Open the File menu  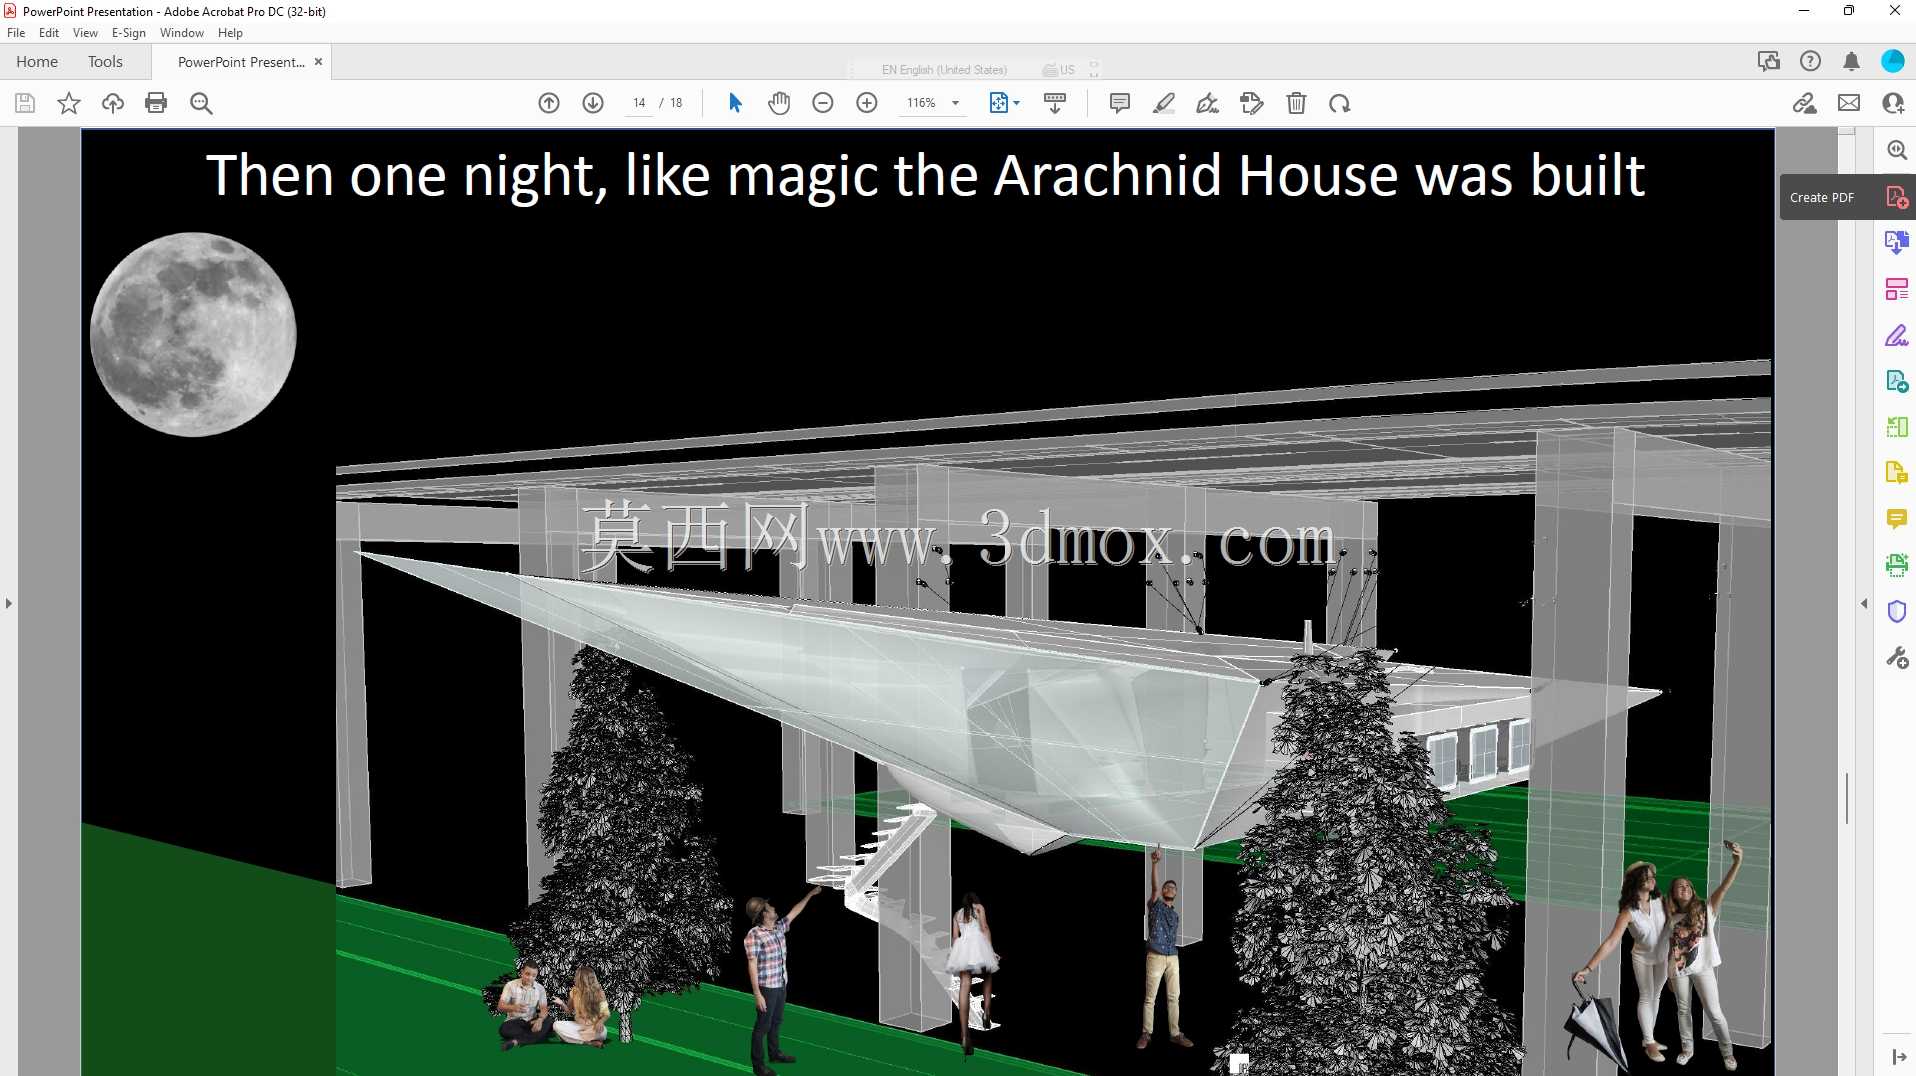16,33
